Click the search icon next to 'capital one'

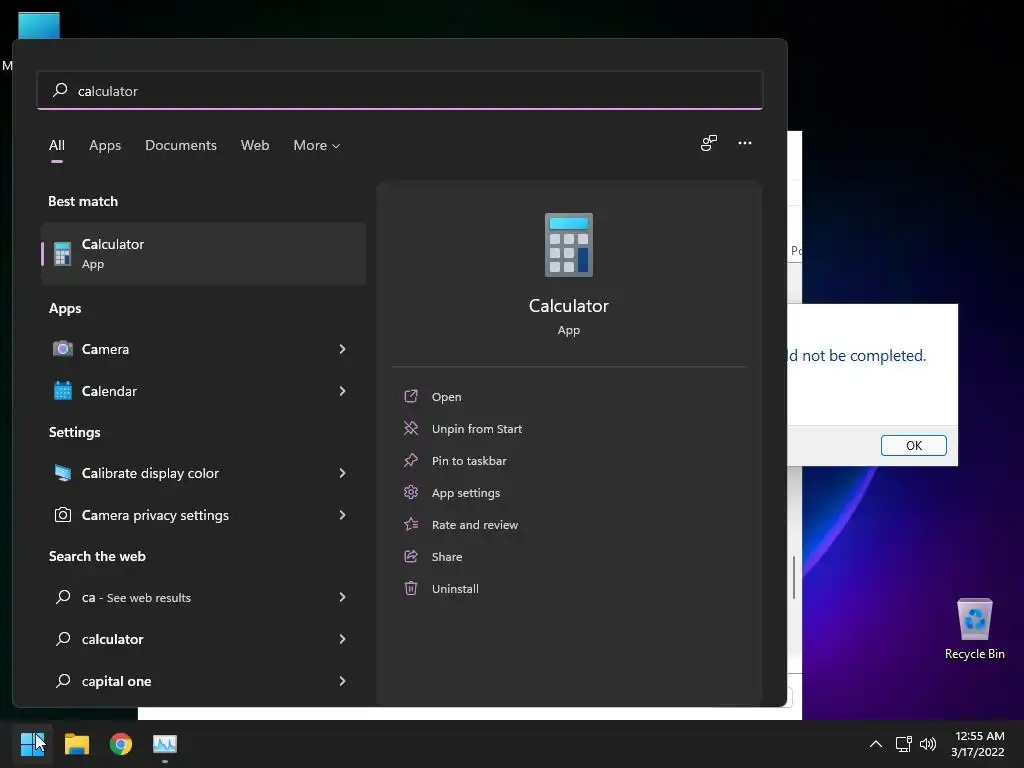coord(63,680)
